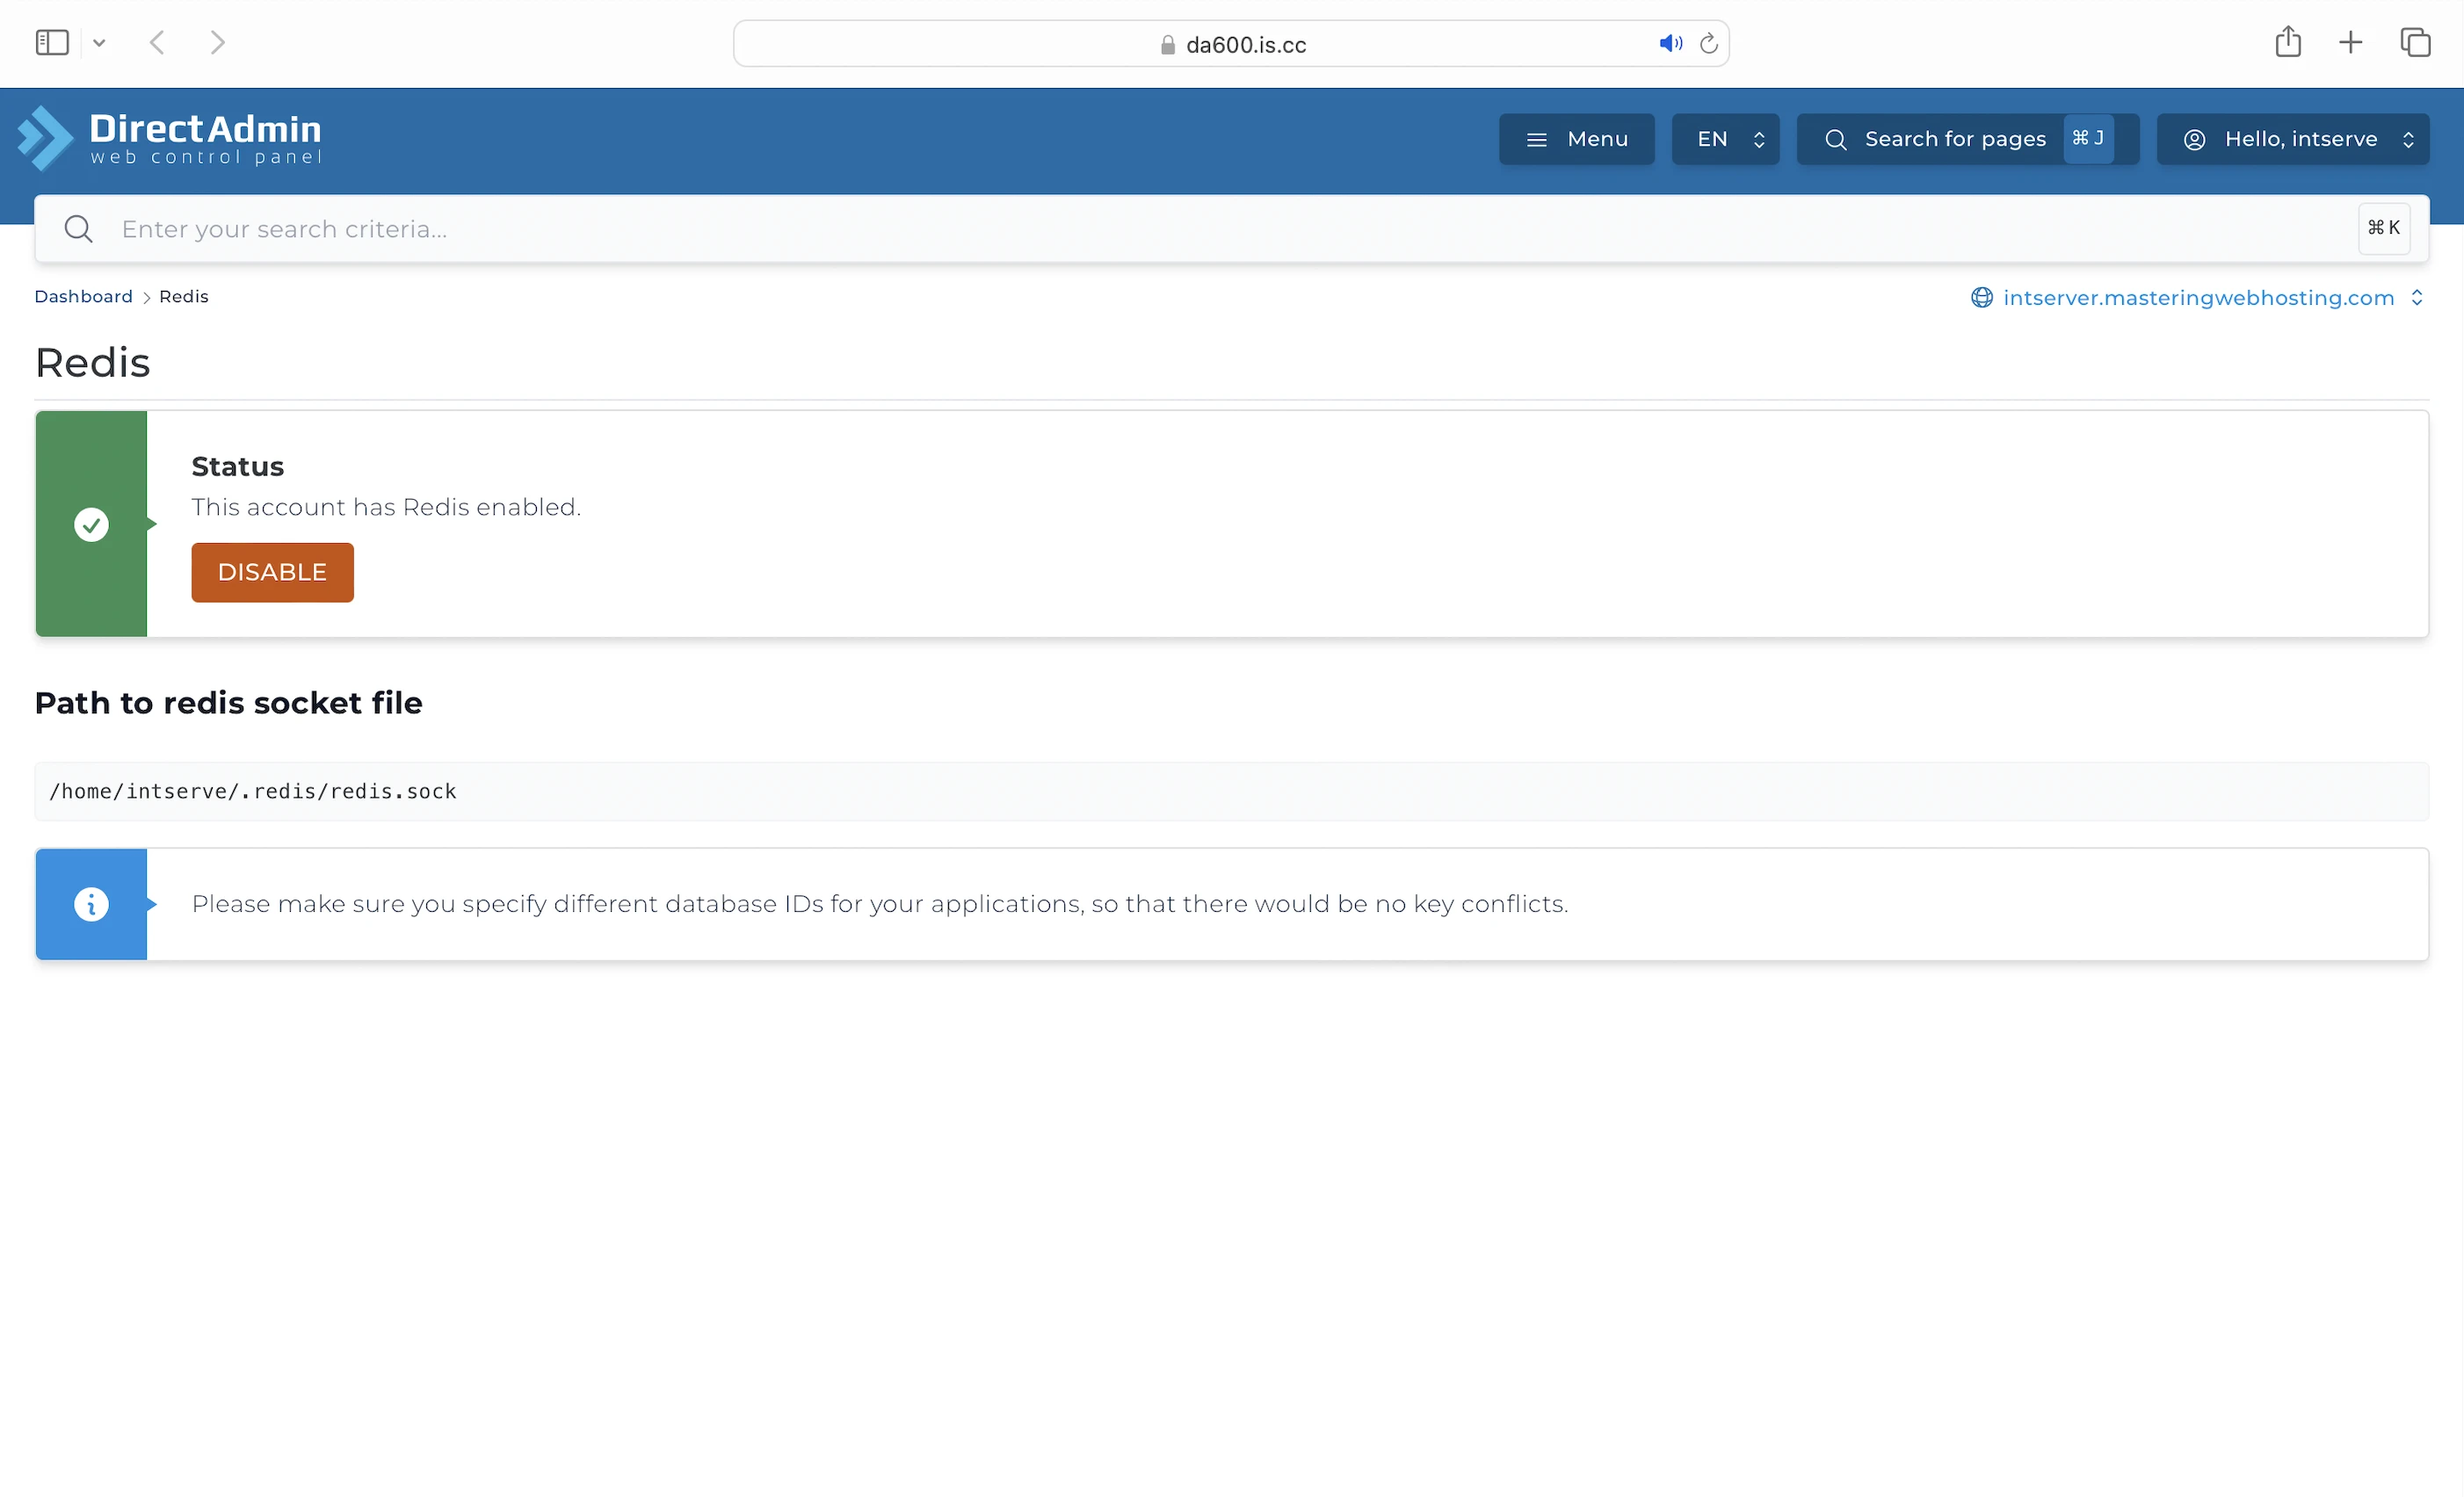Open intserver.masteringwebhosting.com domain selector
2464x1497 pixels.
tap(2197, 298)
